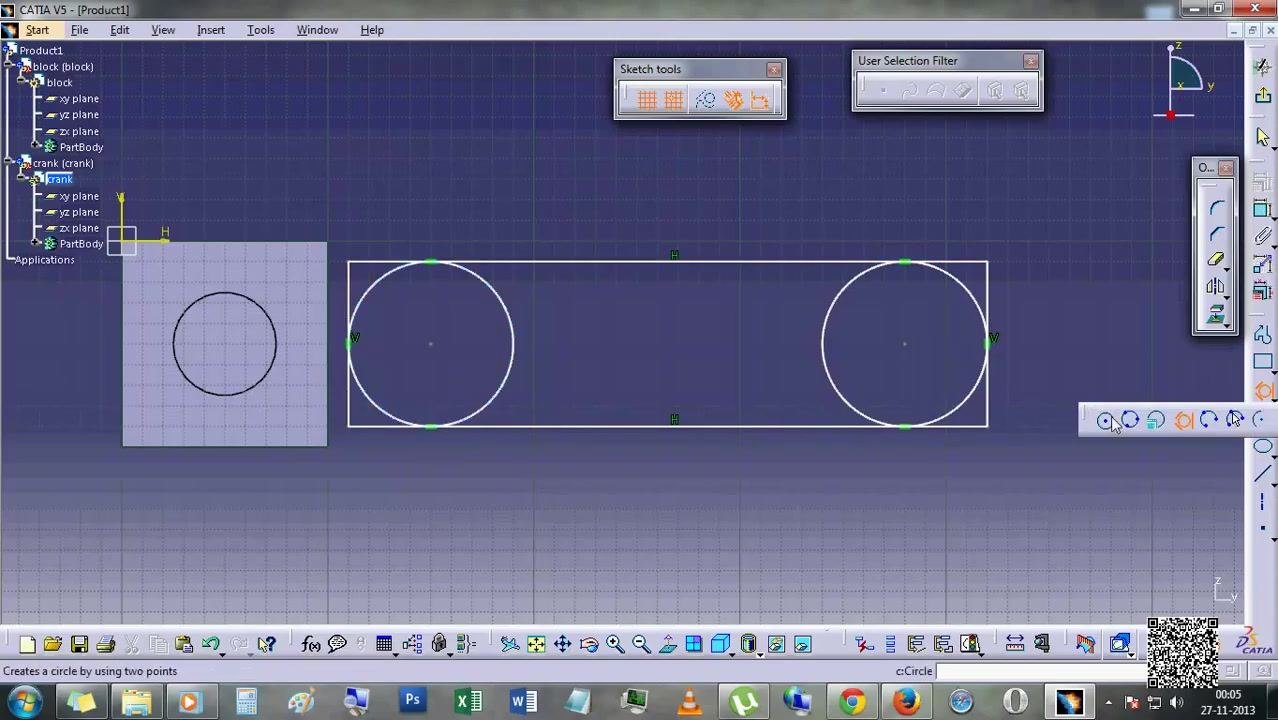Open the Tools menu
1278x720 pixels.
[261, 30]
